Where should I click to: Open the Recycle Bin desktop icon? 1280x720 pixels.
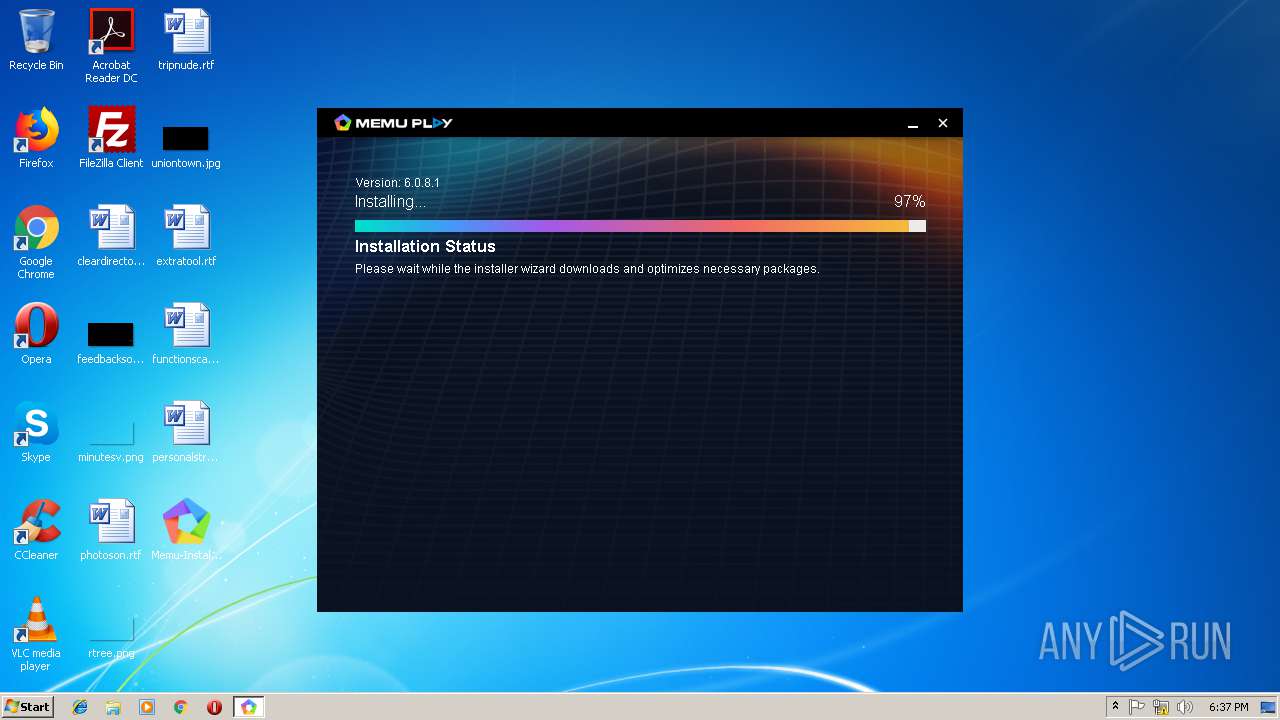(x=36, y=40)
